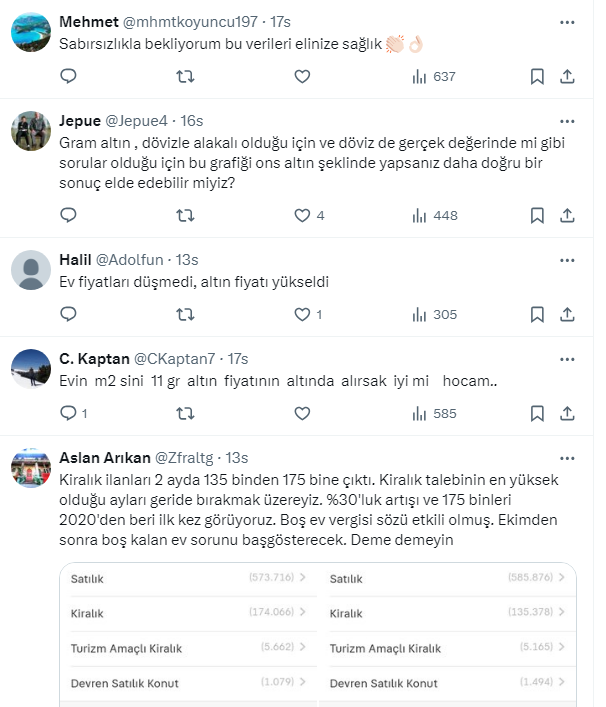Open left Kiralık (174.066) listing row

coord(190,614)
